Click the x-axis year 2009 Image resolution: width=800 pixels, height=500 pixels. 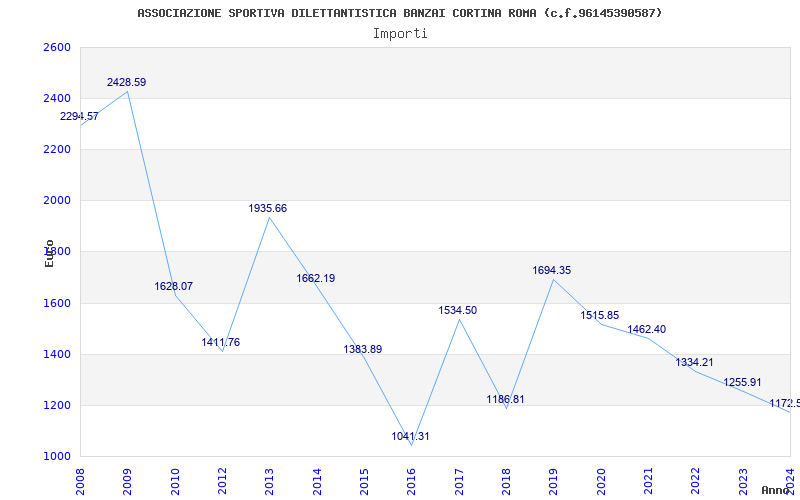(127, 482)
